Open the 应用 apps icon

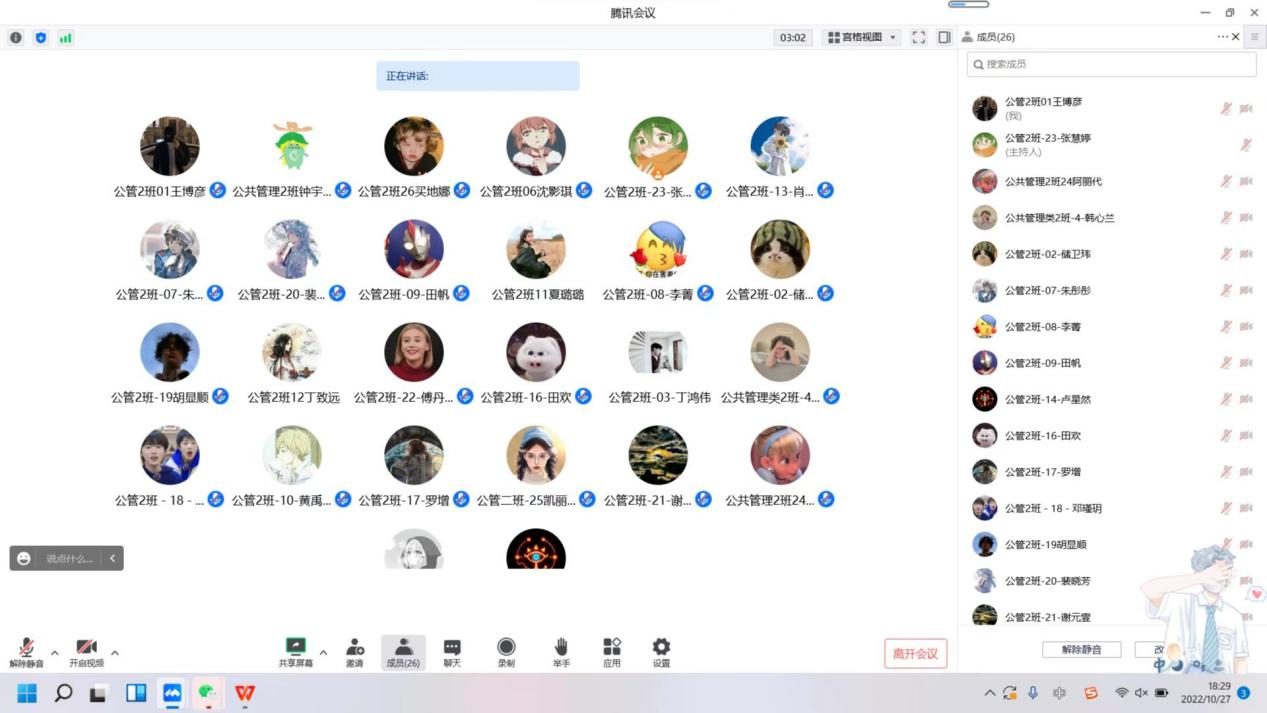611,652
